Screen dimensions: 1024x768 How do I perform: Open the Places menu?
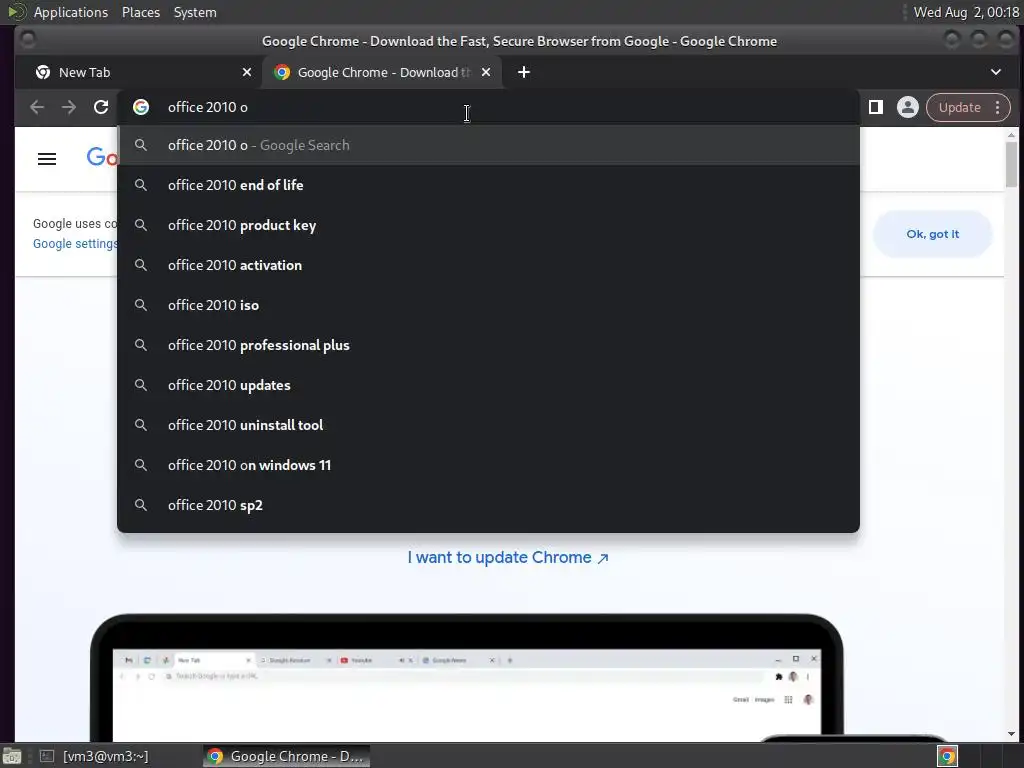(x=141, y=12)
